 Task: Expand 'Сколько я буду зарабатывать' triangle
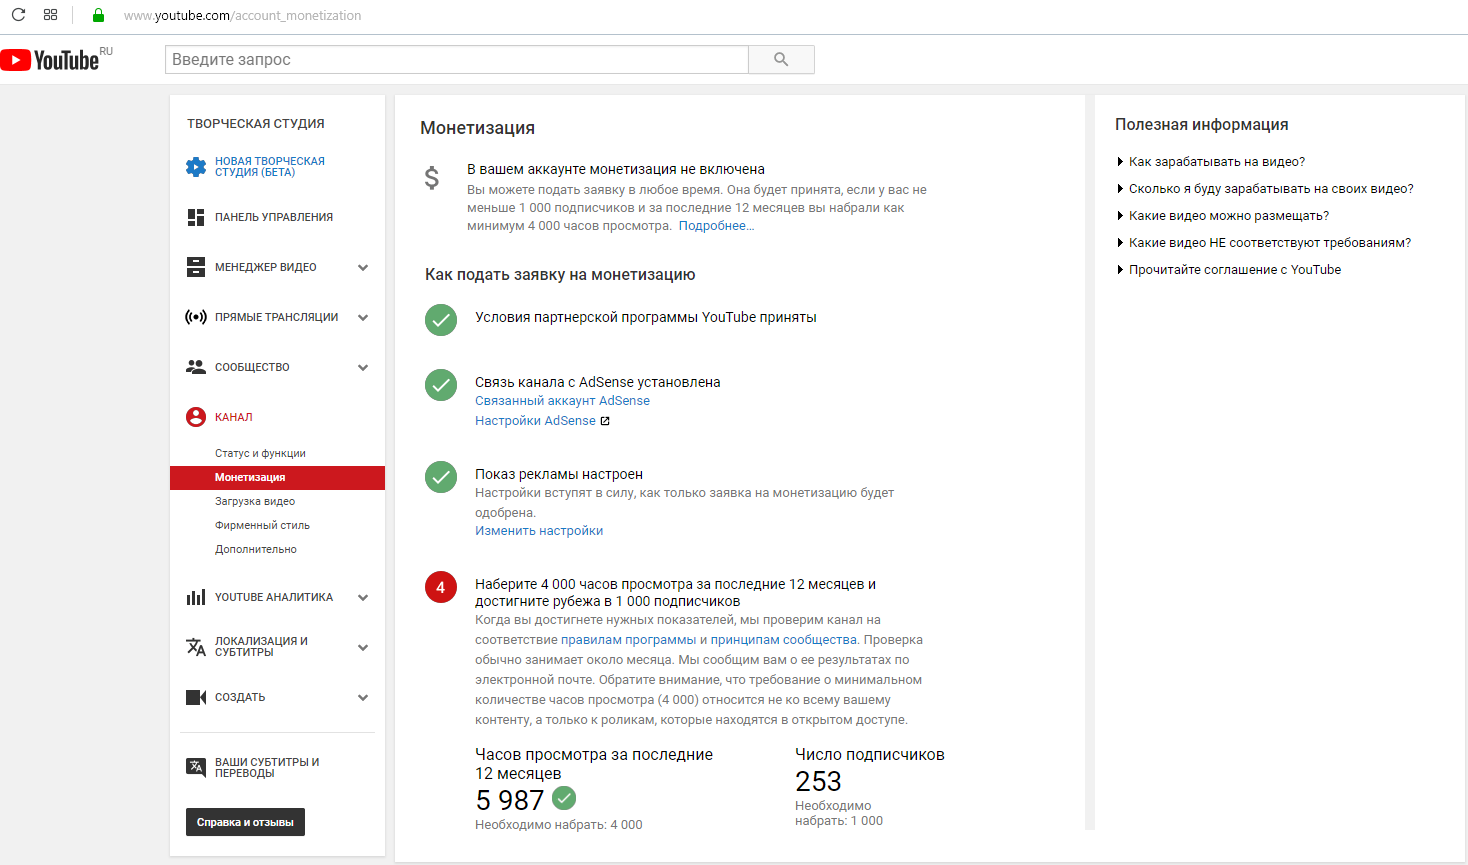(1120, 188)
